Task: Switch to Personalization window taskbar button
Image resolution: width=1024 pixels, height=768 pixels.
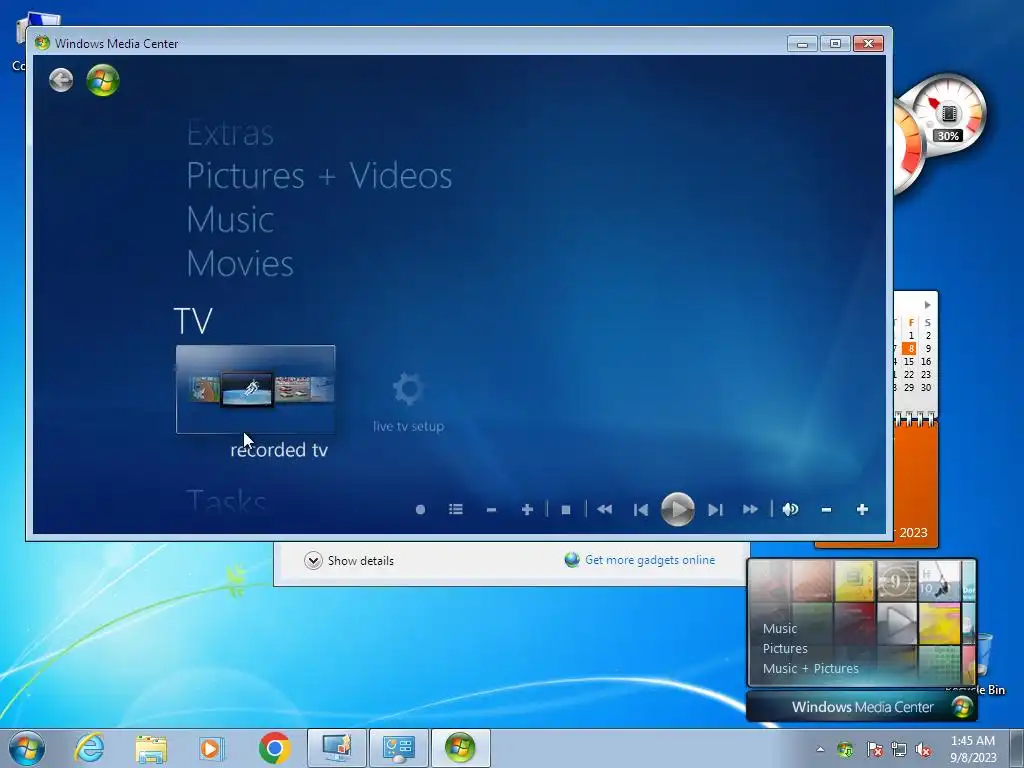Action: [x=337, y=748]
